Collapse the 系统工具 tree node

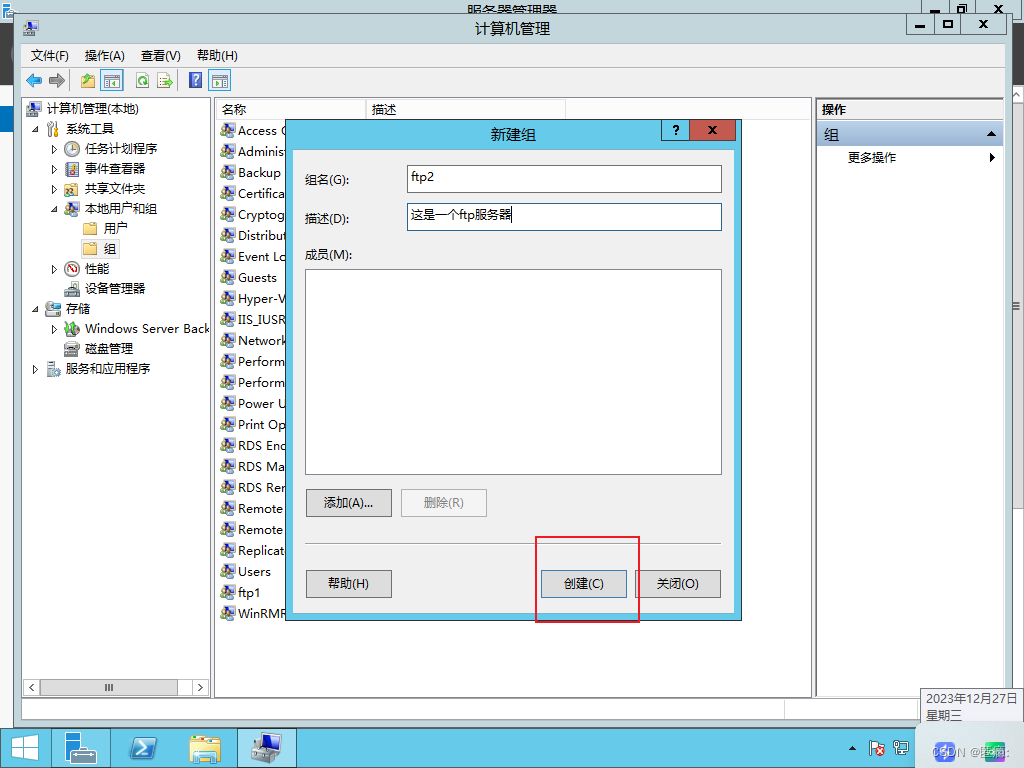[x=35, y=129]
